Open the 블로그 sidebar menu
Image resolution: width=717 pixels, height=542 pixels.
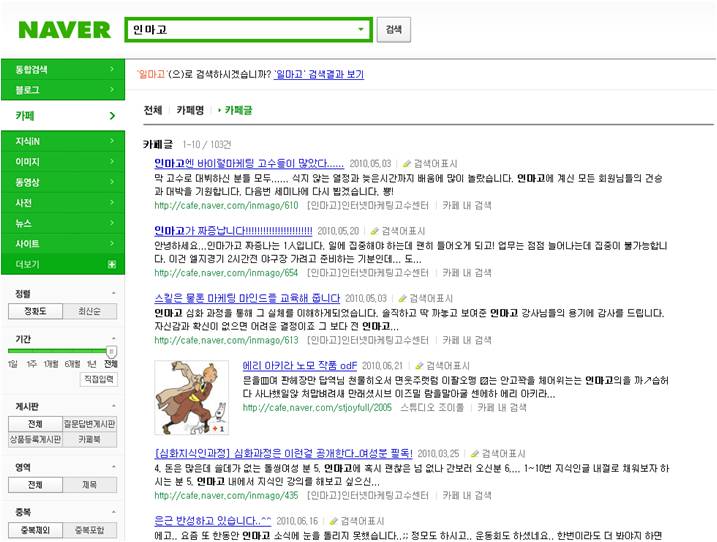tap(63, 90)
